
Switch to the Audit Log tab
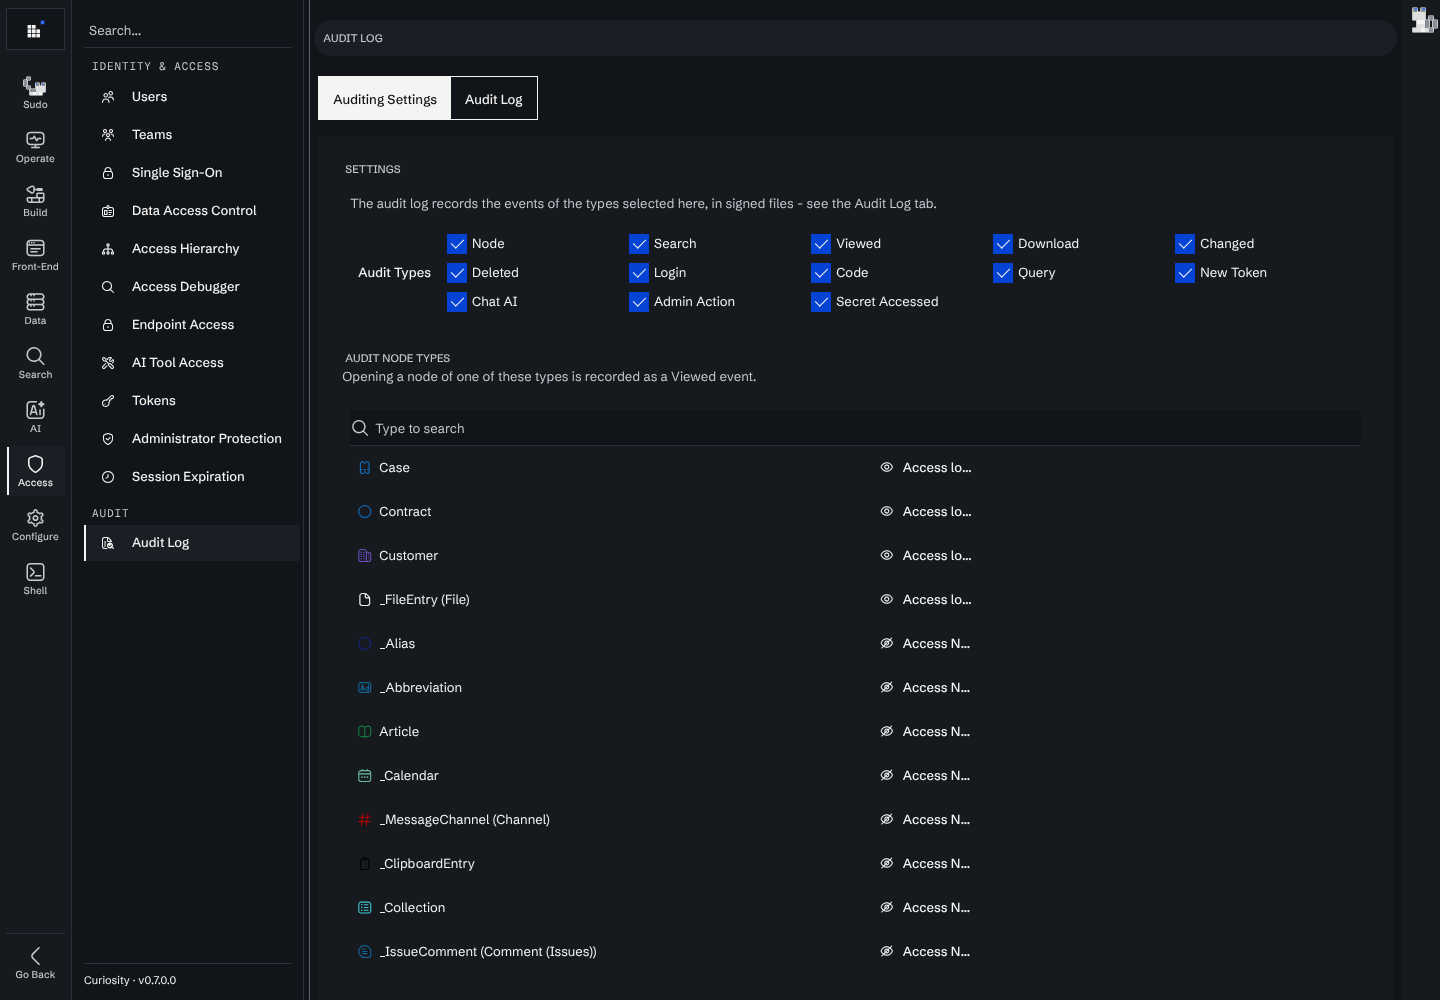point(494,99)
